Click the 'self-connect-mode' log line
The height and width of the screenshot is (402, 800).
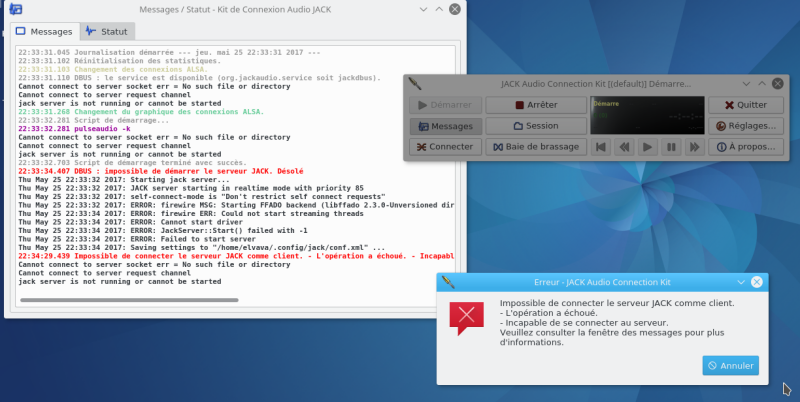click(202, 196)
